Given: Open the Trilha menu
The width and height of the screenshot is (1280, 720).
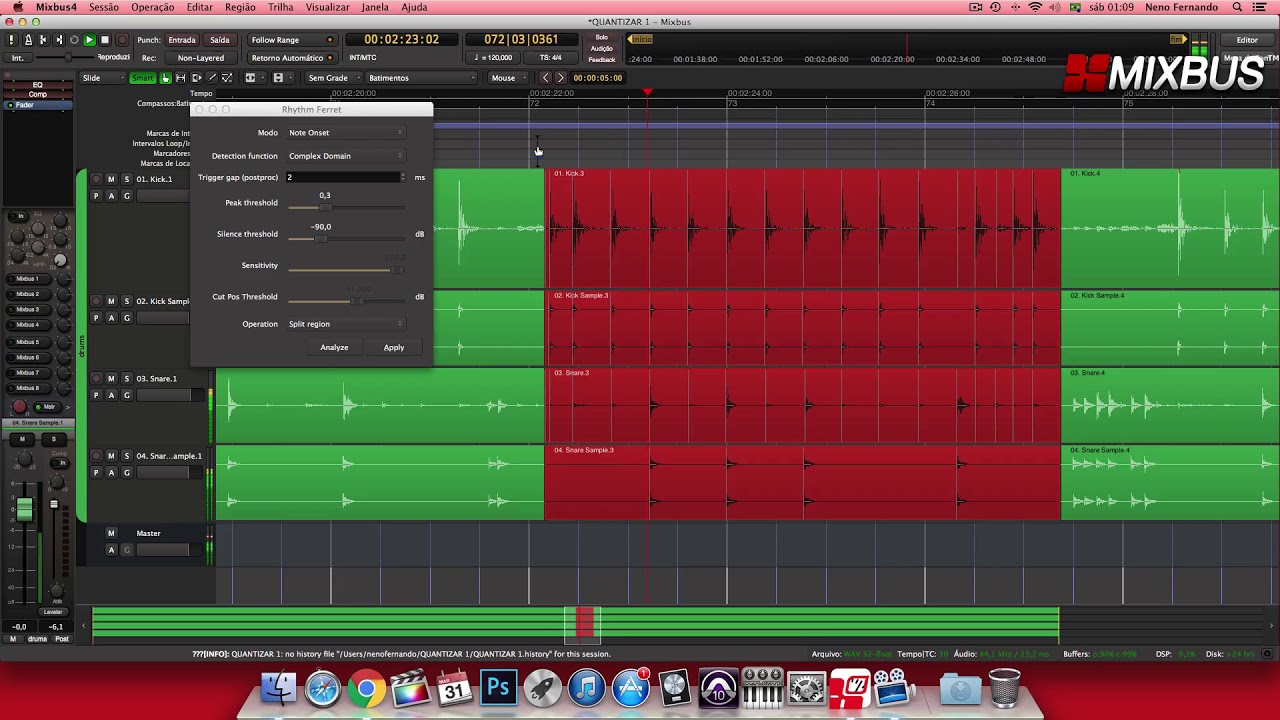Looking at the screenshot, I should click(281, 7).
